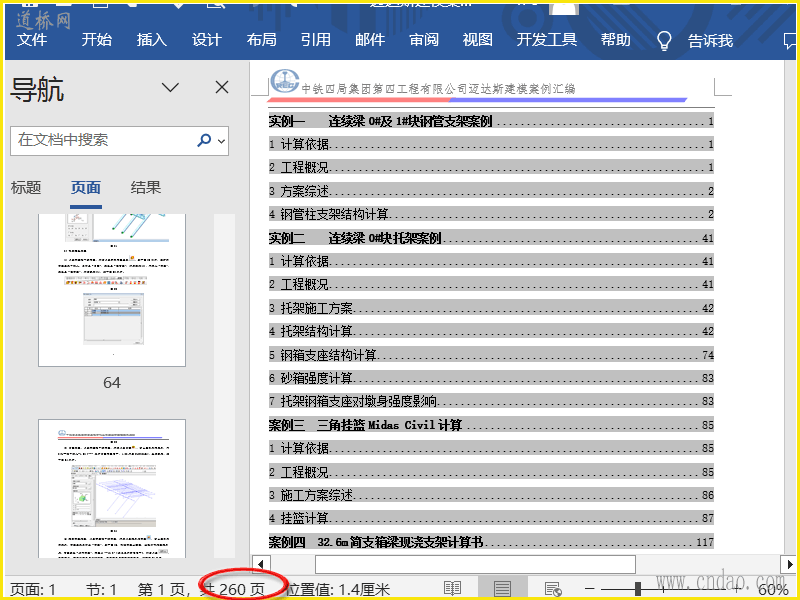
Task: Click the document header company title text
Action: (438, 89)
